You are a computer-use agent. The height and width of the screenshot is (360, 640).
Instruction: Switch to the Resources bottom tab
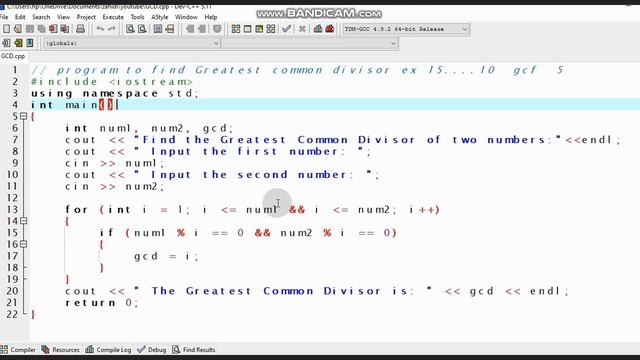pyautogui.click(x=61, y=349)
